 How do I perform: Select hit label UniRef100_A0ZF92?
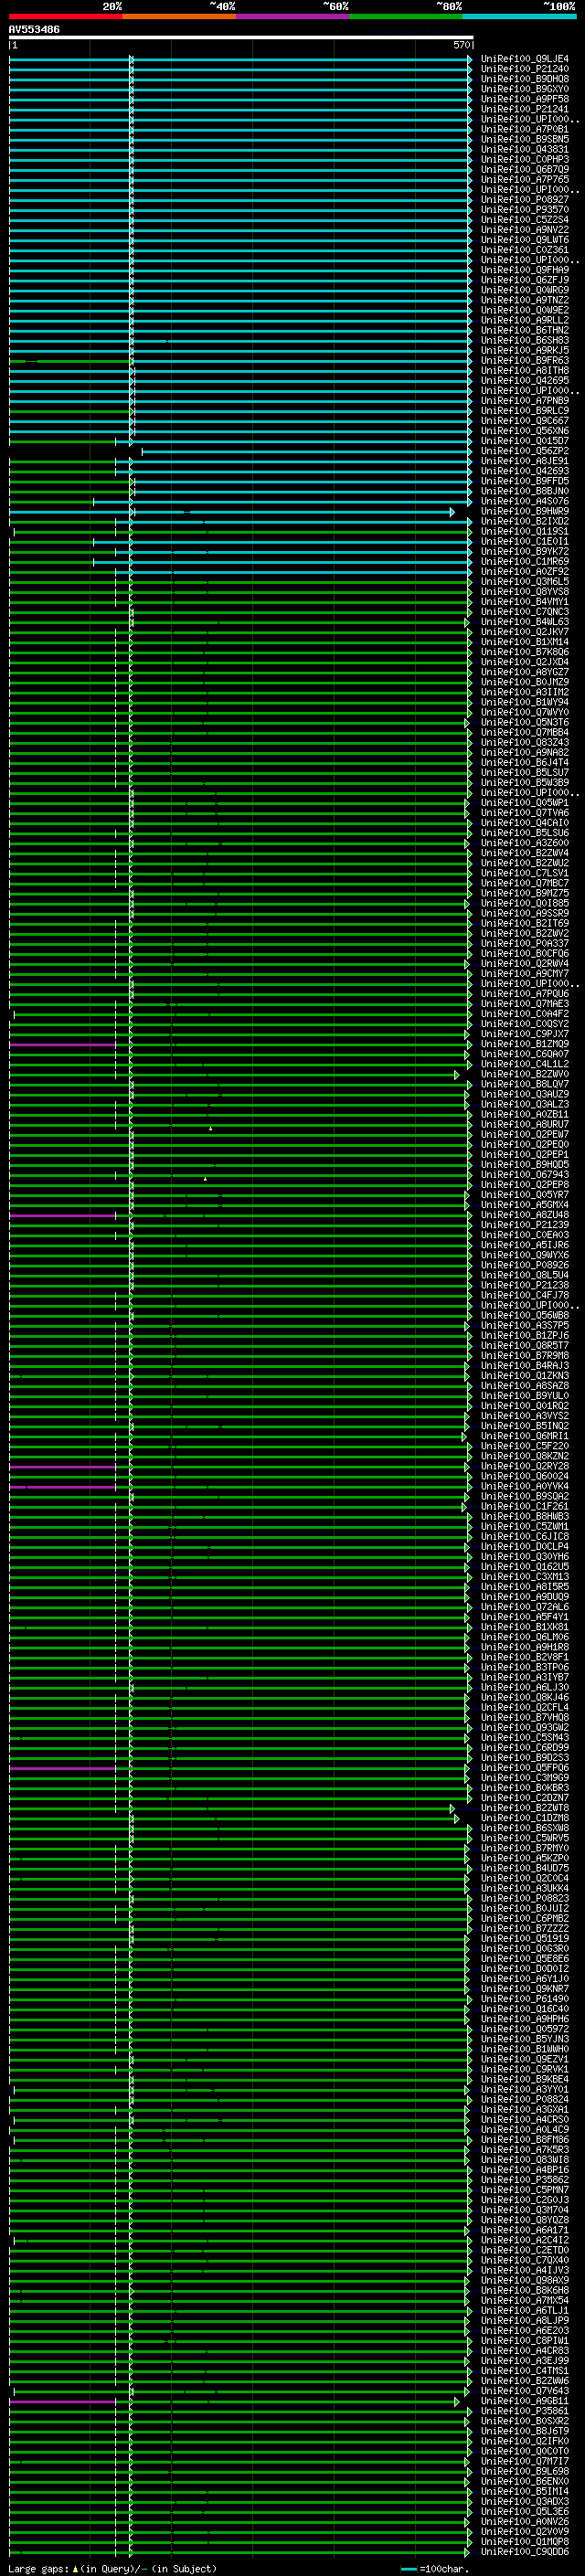(525, 572)
